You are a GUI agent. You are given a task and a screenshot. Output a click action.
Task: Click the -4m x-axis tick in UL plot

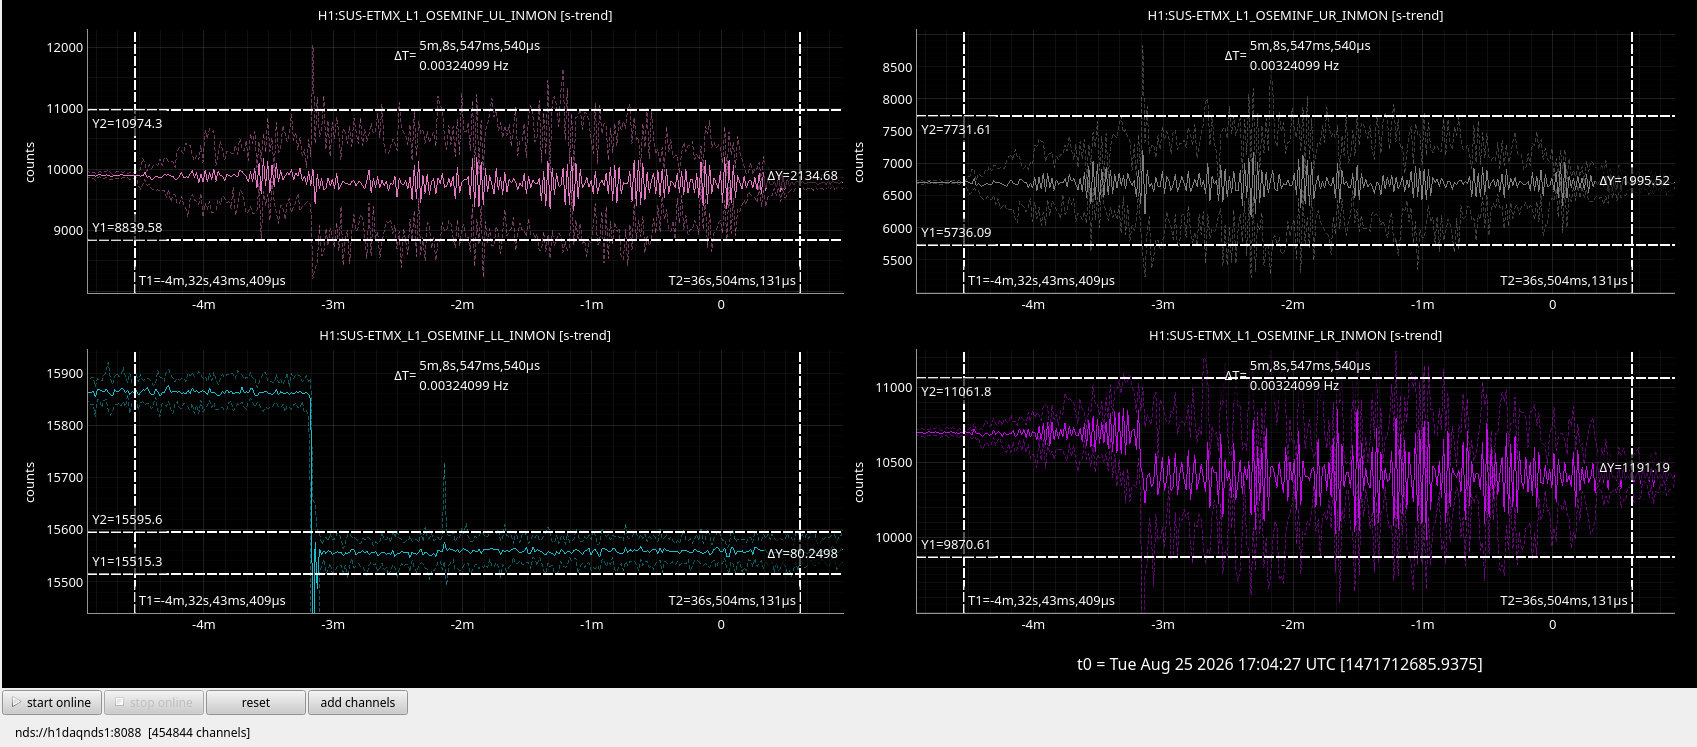[x=204, y=304]
